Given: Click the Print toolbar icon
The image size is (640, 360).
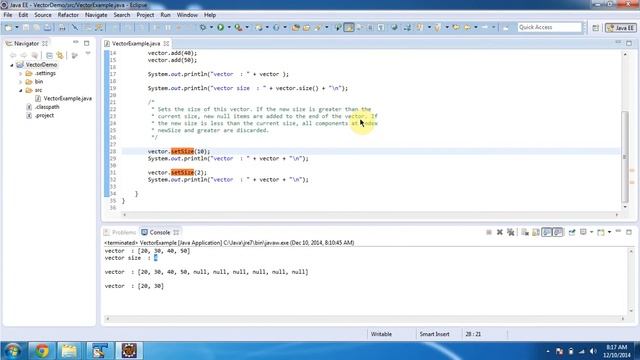Looking at the screenshot, I should [x=62, y=27].
